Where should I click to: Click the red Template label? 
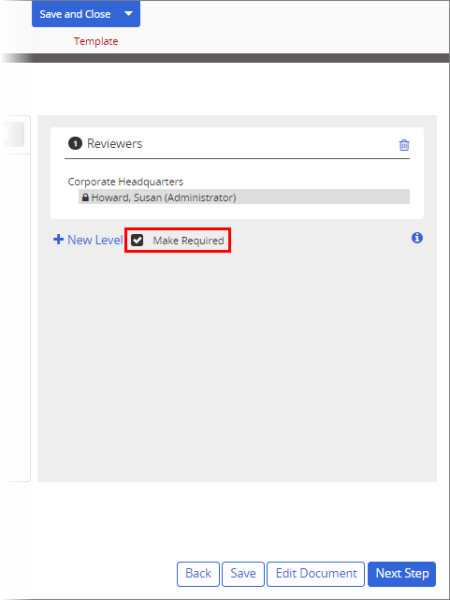pyautogui.click(x=96, y=41)
